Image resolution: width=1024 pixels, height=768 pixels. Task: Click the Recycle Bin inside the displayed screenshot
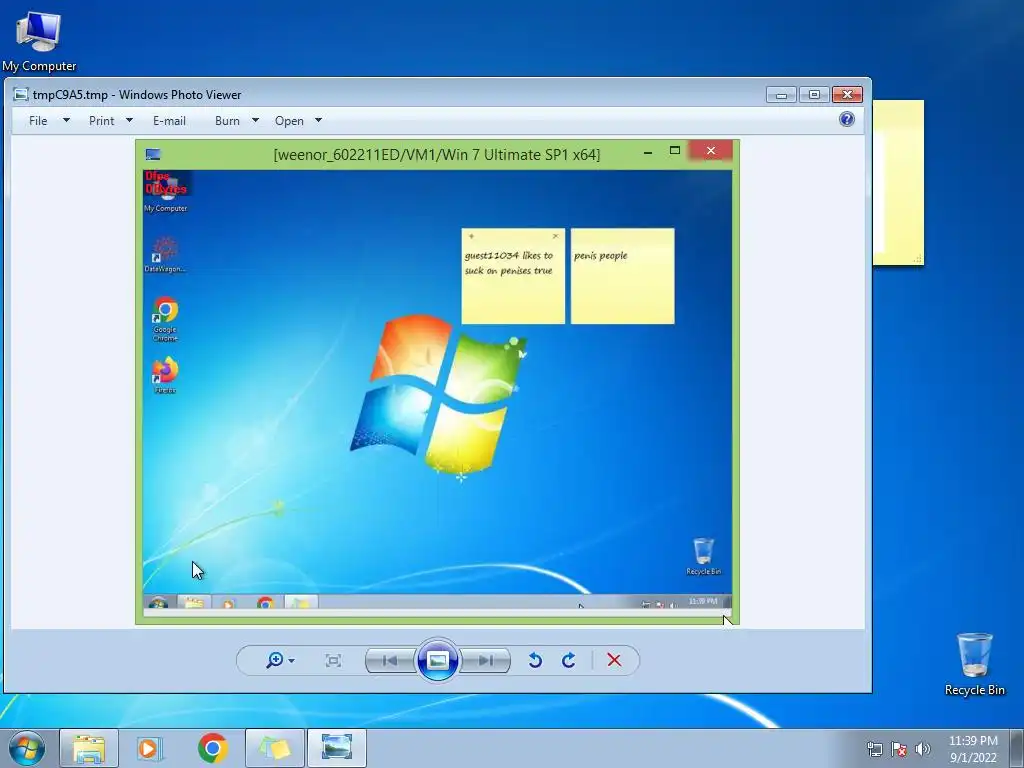(703, 556)
